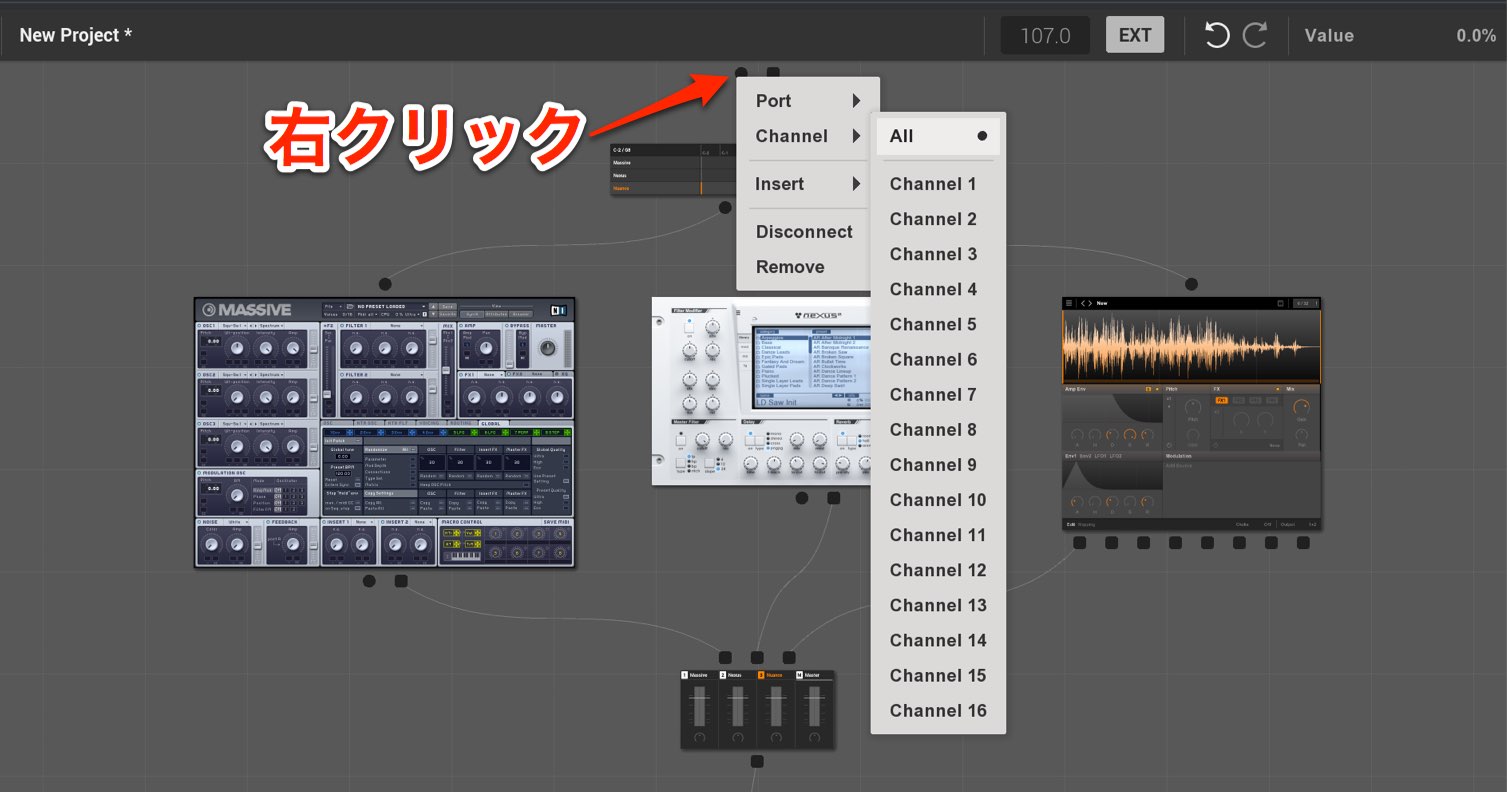Select Channel 2 in the submenu
Screen dimensions: 1508x792
(x=938, y=219)
